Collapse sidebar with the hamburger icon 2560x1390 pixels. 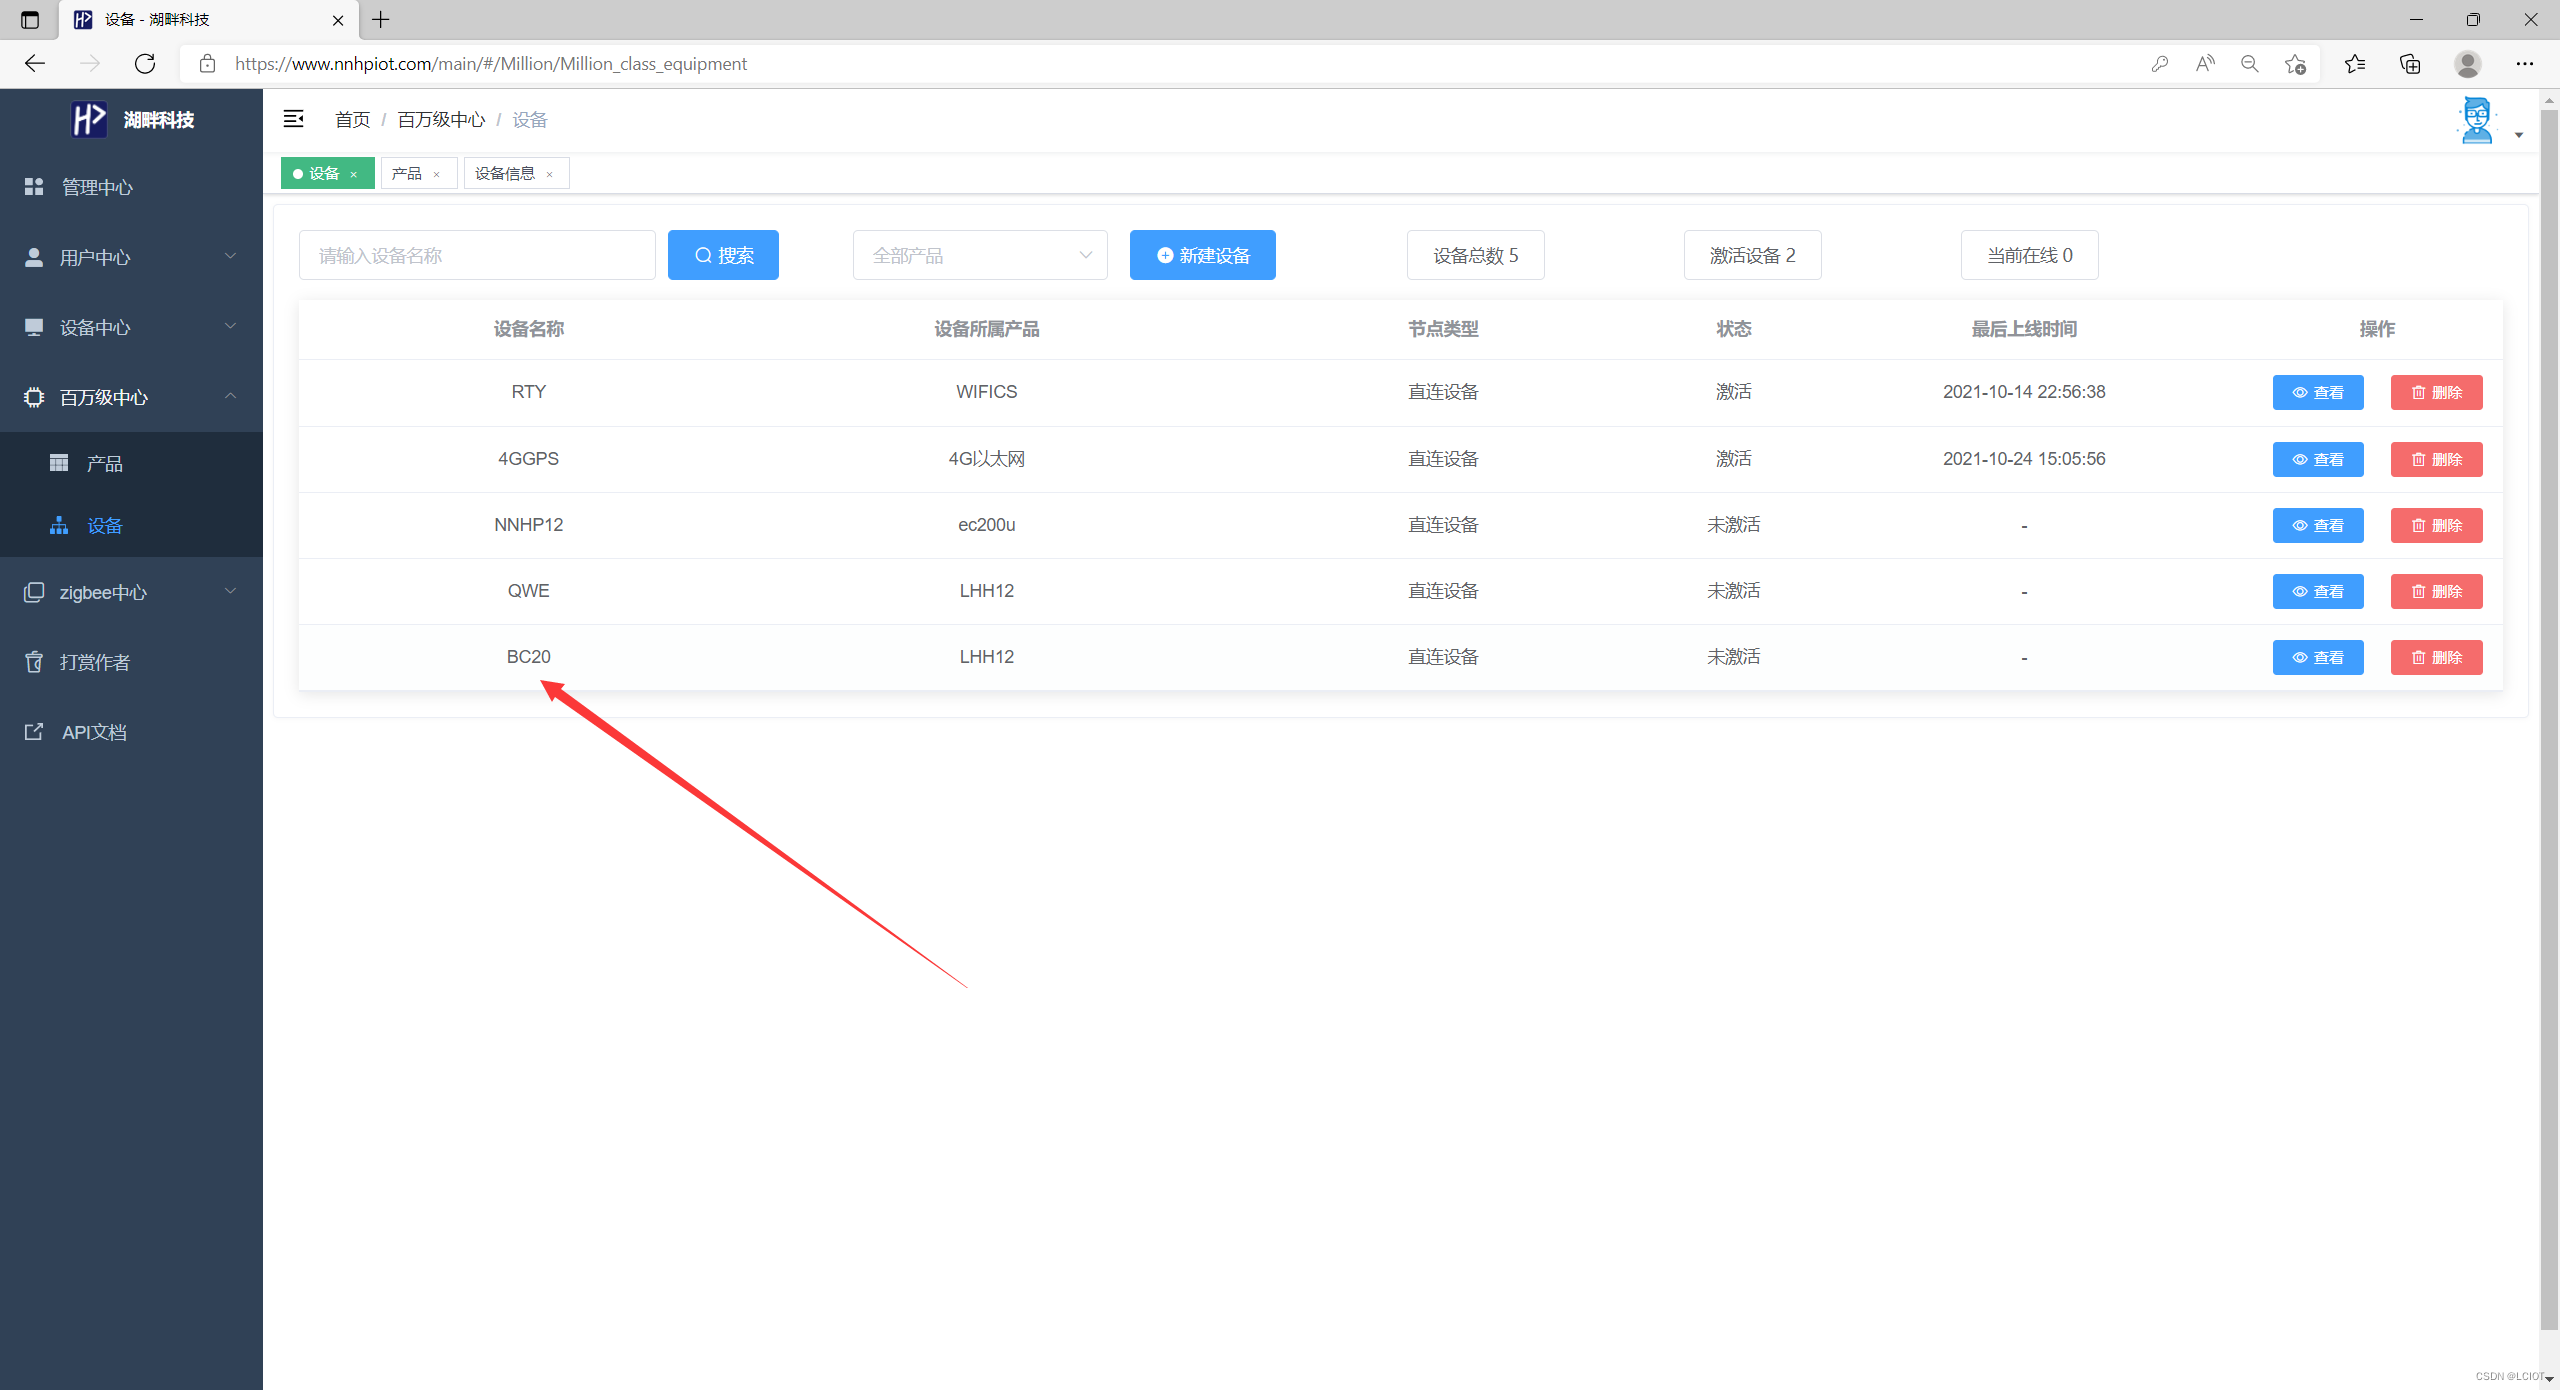(x=293, y=119)
